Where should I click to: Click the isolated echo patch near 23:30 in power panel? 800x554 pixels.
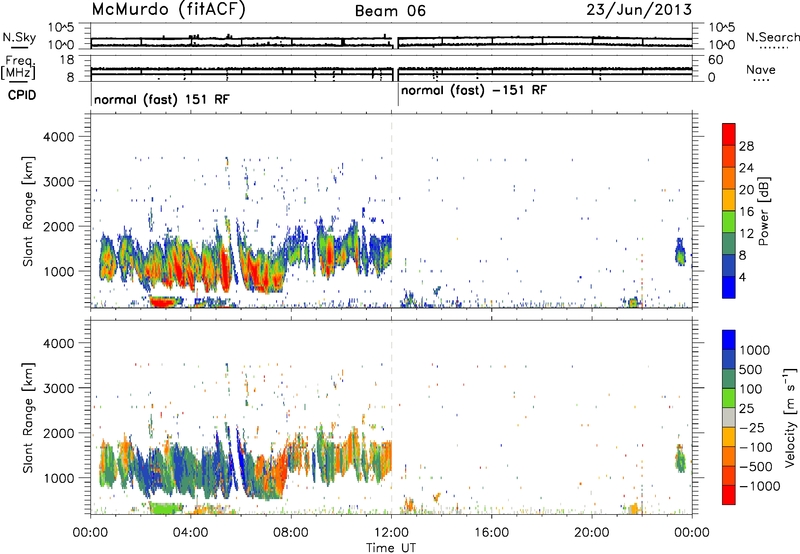(680, 251)
